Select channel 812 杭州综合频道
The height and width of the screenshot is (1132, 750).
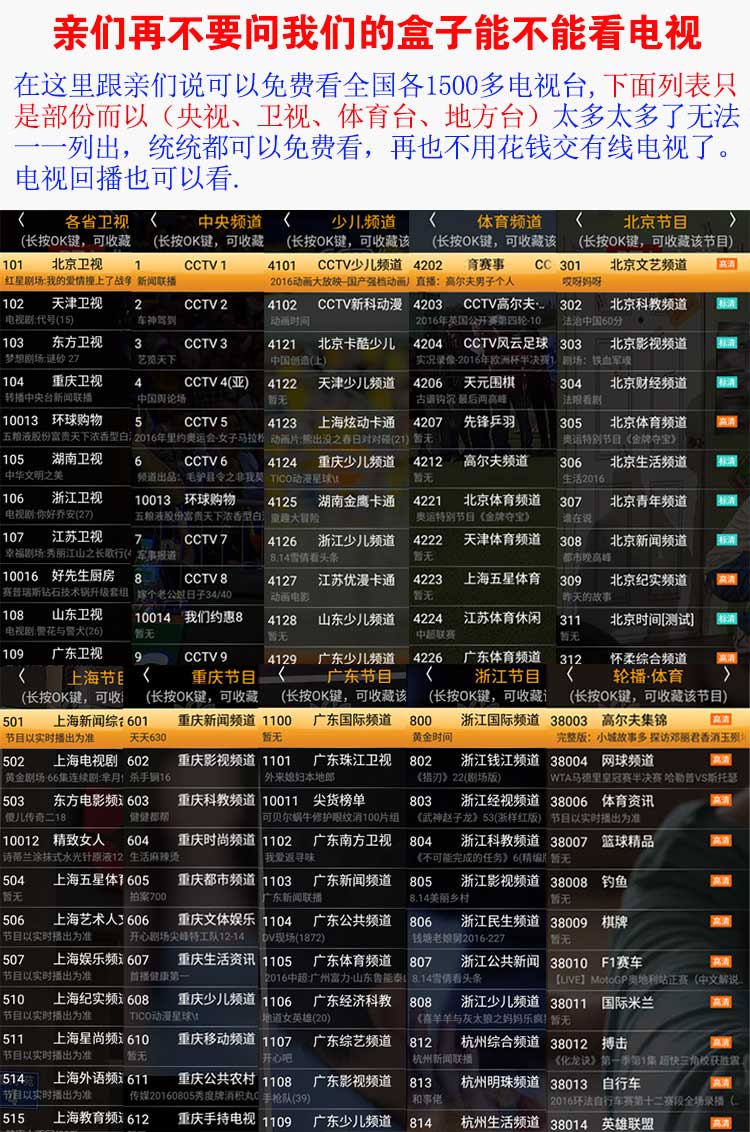point(476,1050)
